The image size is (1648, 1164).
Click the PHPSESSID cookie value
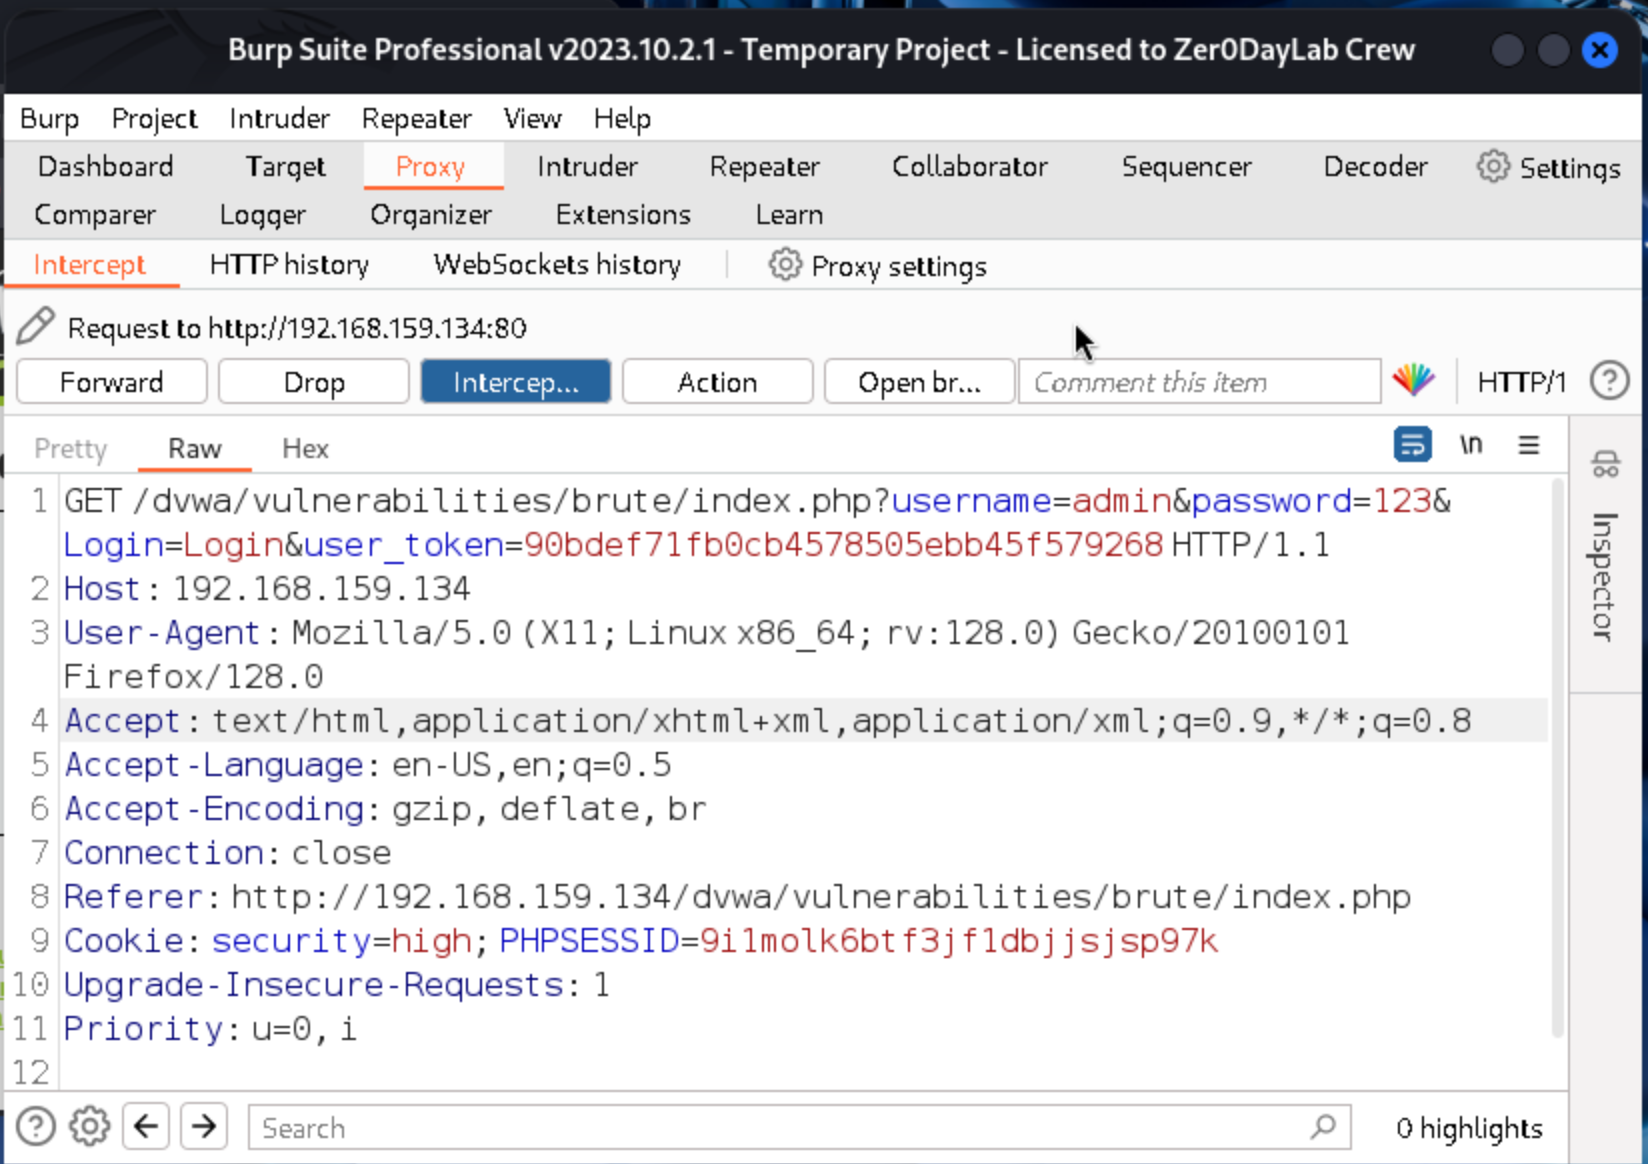pyautogui.click(x=959, y=940)
